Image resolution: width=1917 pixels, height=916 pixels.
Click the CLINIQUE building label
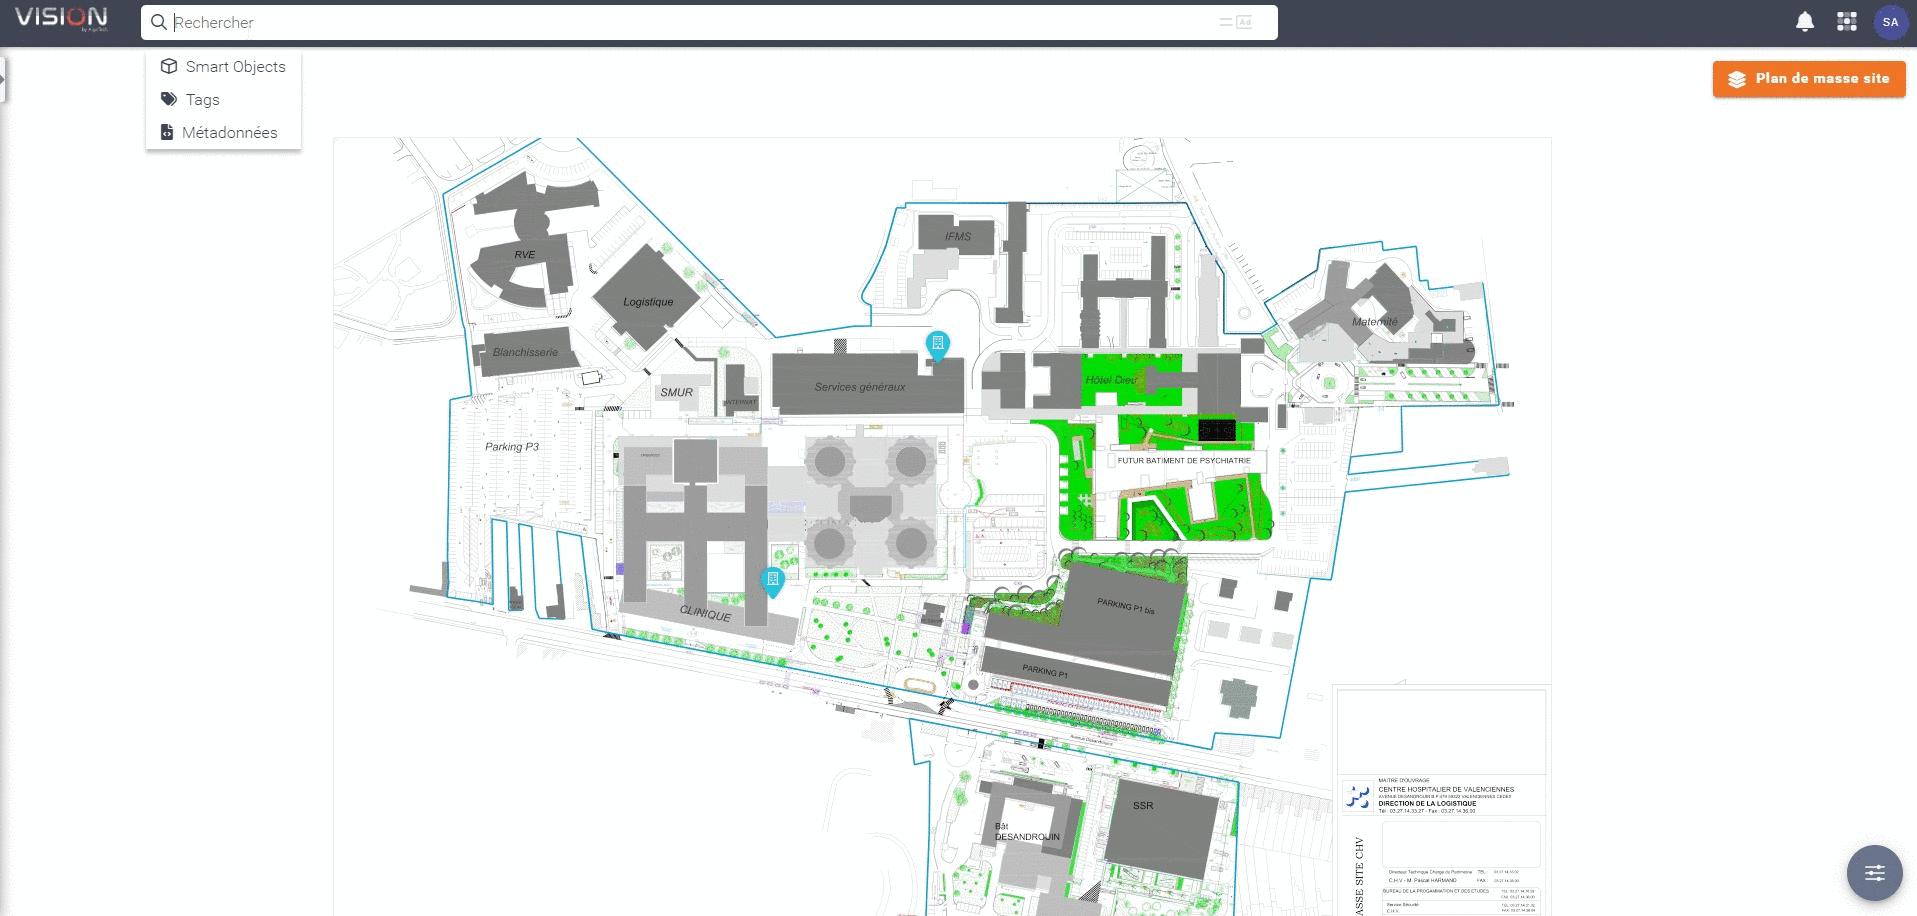pos(705,614)
